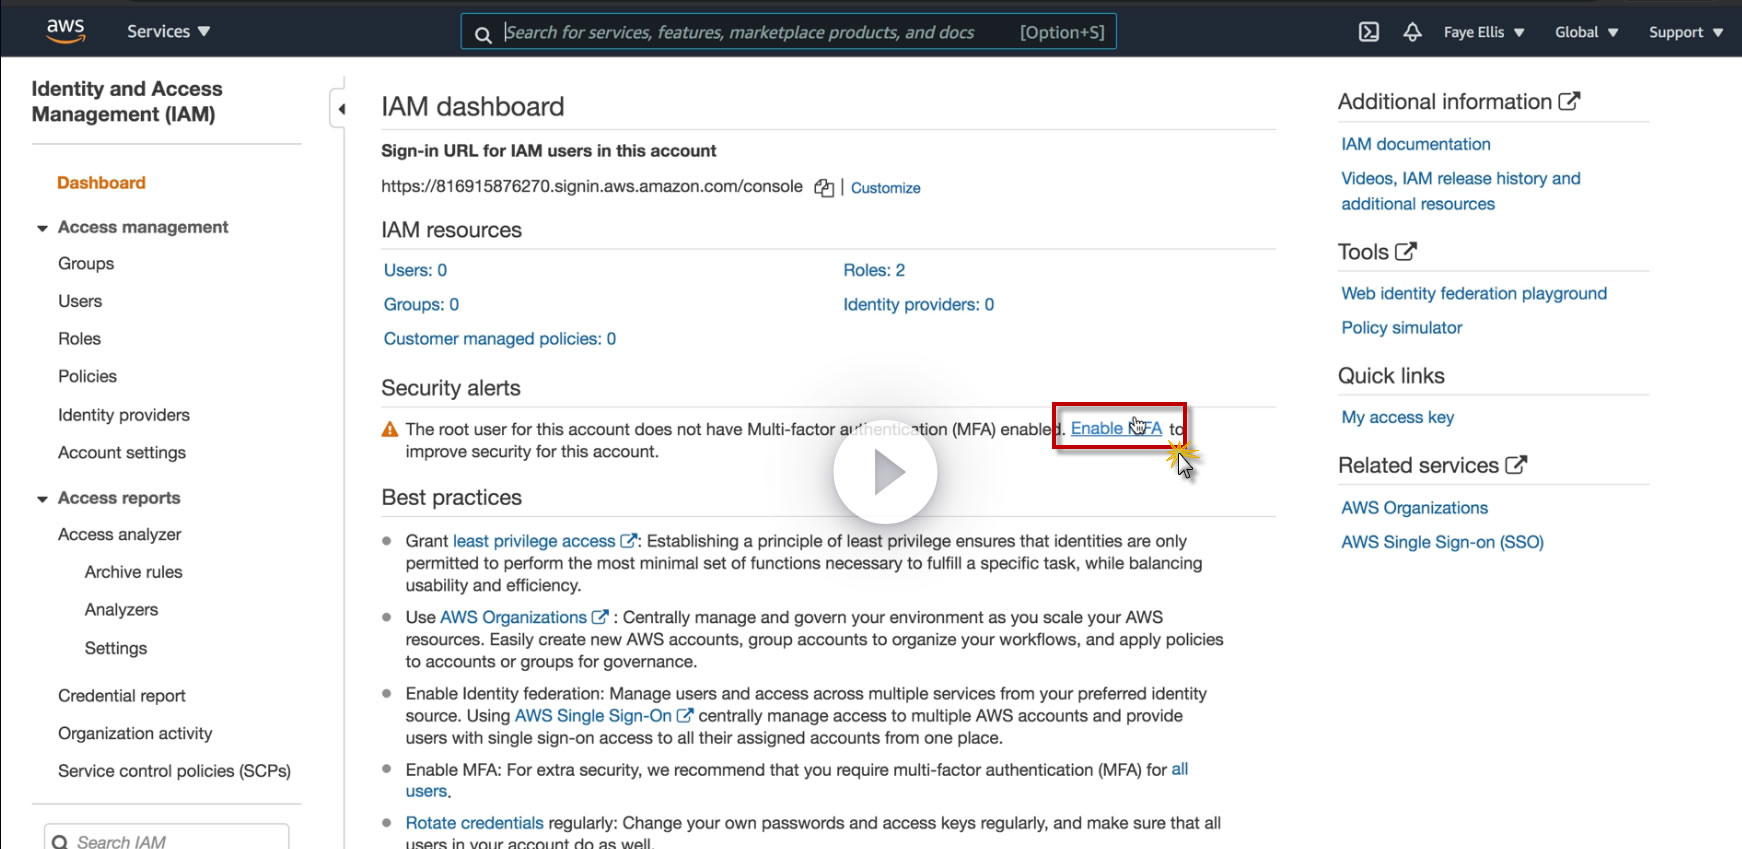Collapse the Access reports section
The width and height of the screenshot is (1742, 849).
tap(42, 499)
